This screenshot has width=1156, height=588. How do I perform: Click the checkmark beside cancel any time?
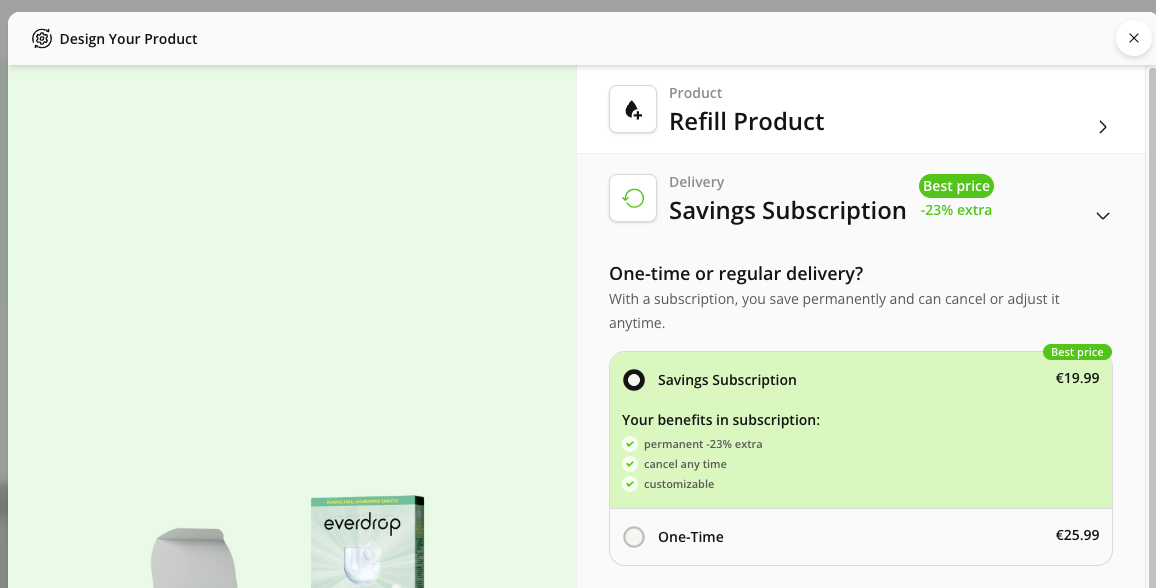coord(630,464)
